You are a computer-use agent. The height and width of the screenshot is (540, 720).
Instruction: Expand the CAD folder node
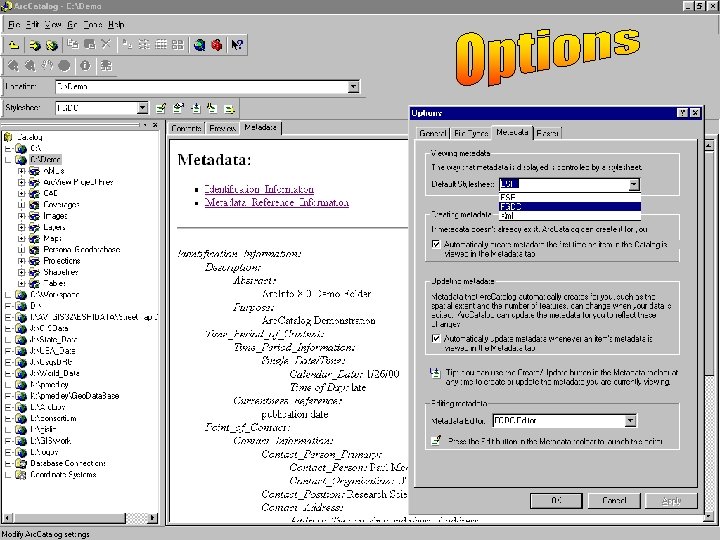[x=21, y=193]
